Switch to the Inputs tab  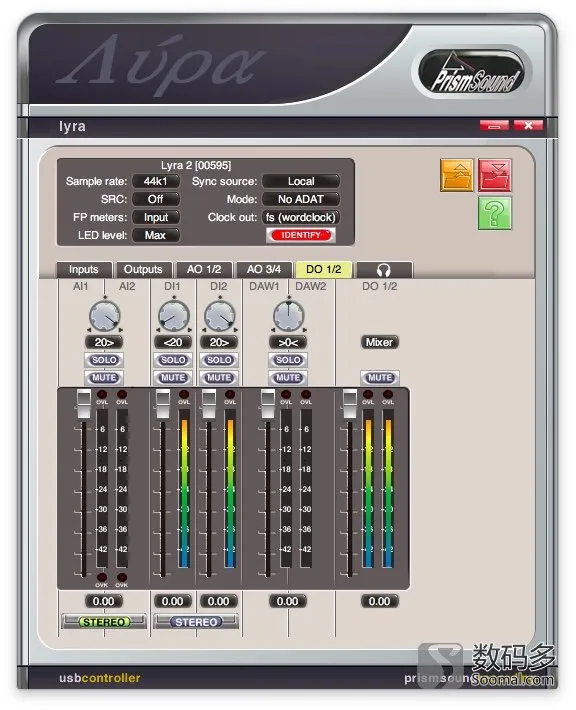click(84, 270)
